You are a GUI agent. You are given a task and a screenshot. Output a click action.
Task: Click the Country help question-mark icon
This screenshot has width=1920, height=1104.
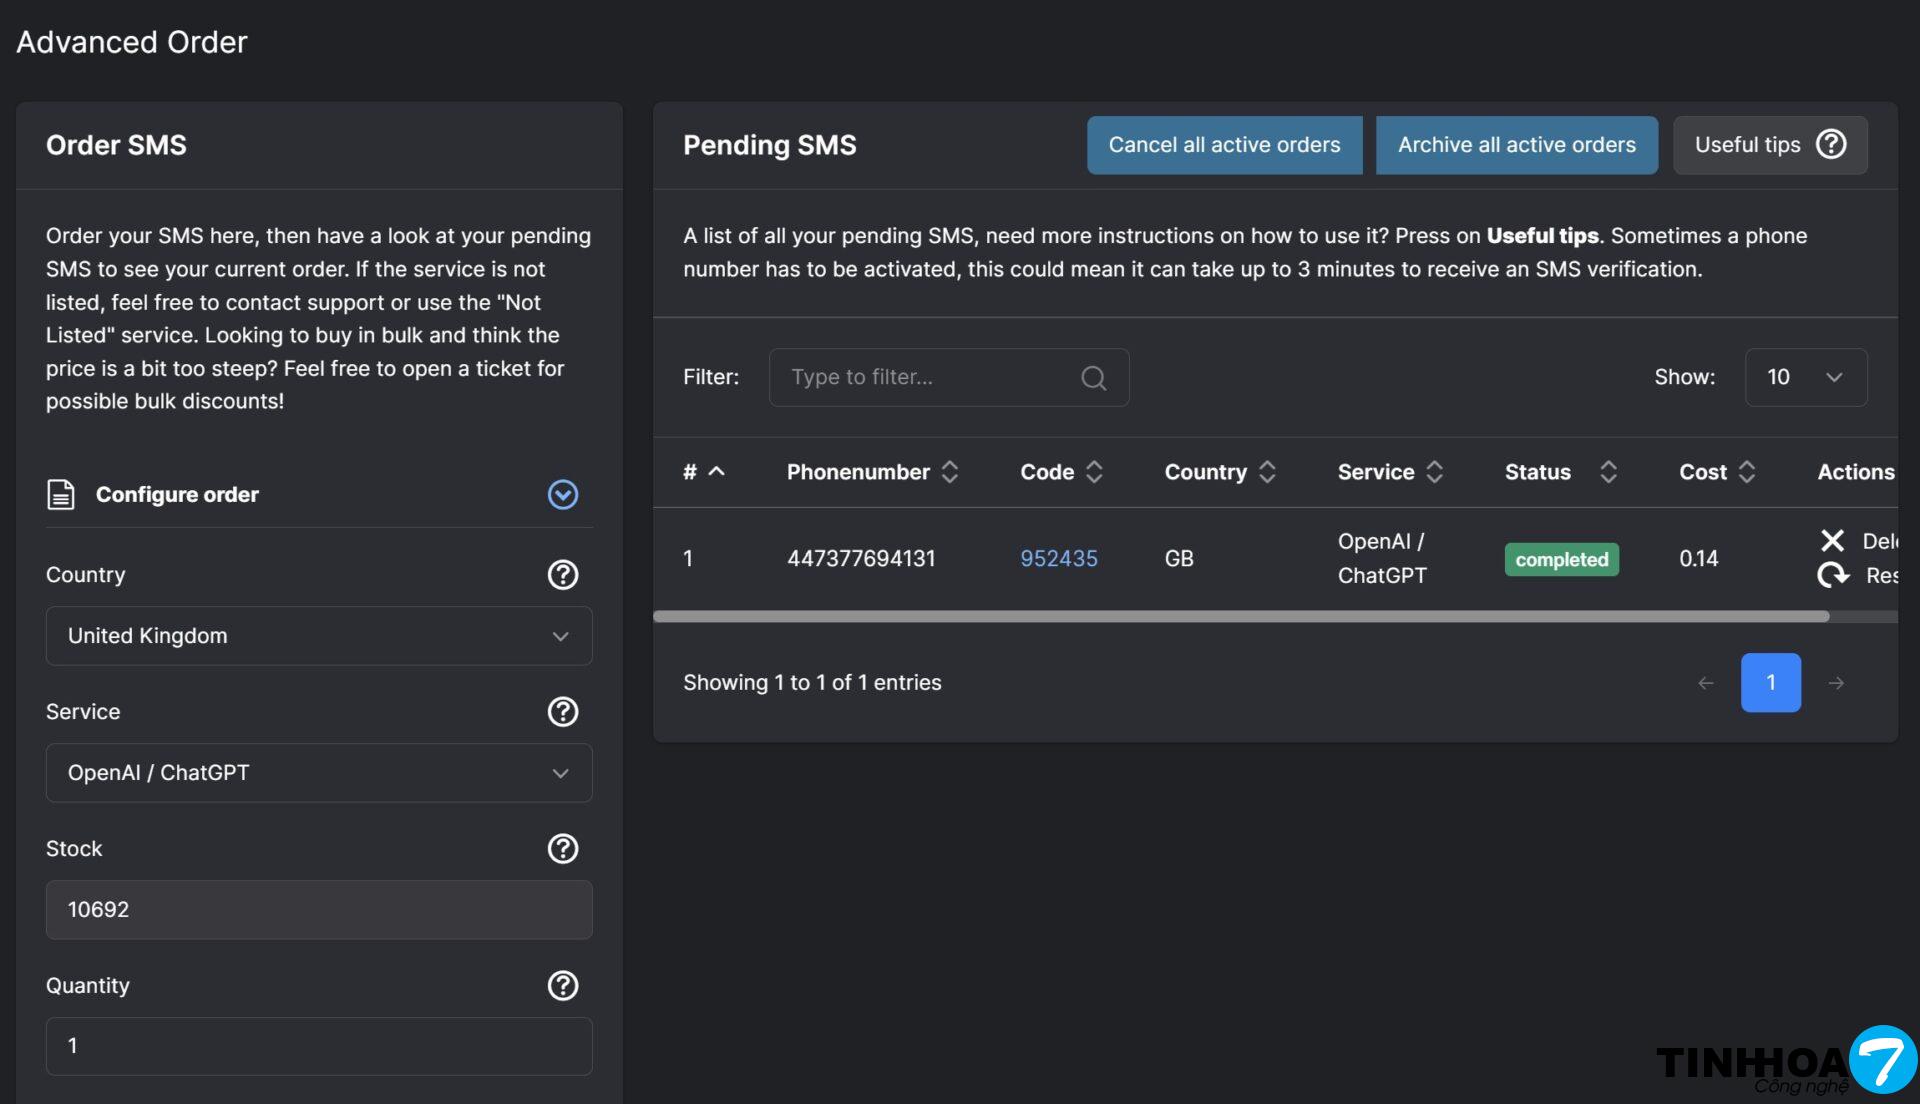[x=563, y=575]
